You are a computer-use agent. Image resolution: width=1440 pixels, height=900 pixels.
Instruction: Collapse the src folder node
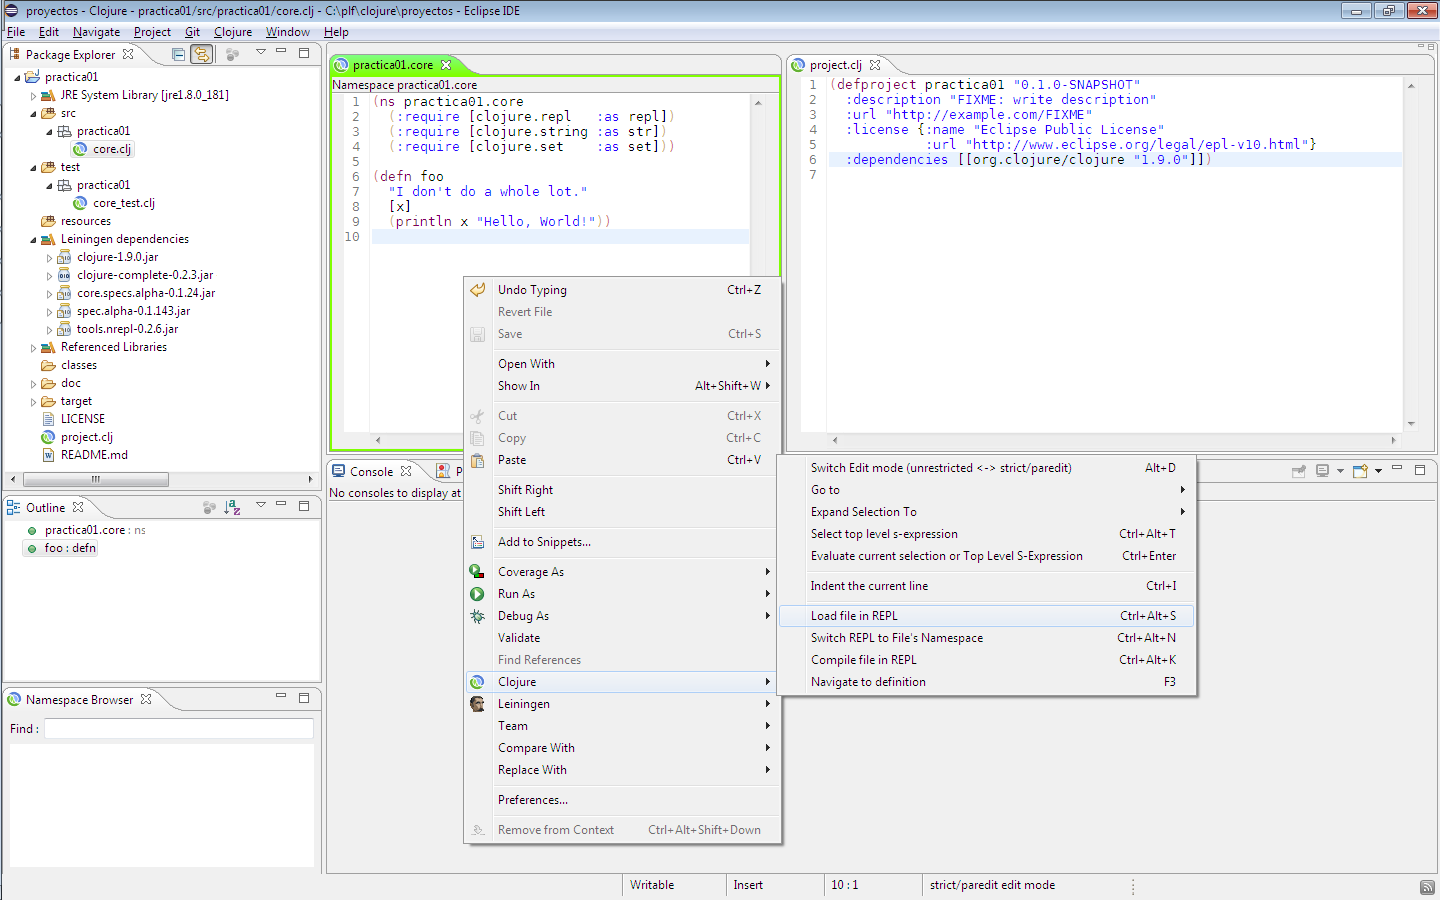click(x=33, y=114)
